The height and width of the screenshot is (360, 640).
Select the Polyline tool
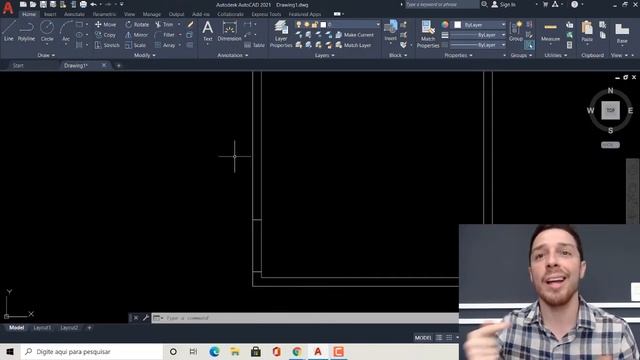click(x=27, y=31)
